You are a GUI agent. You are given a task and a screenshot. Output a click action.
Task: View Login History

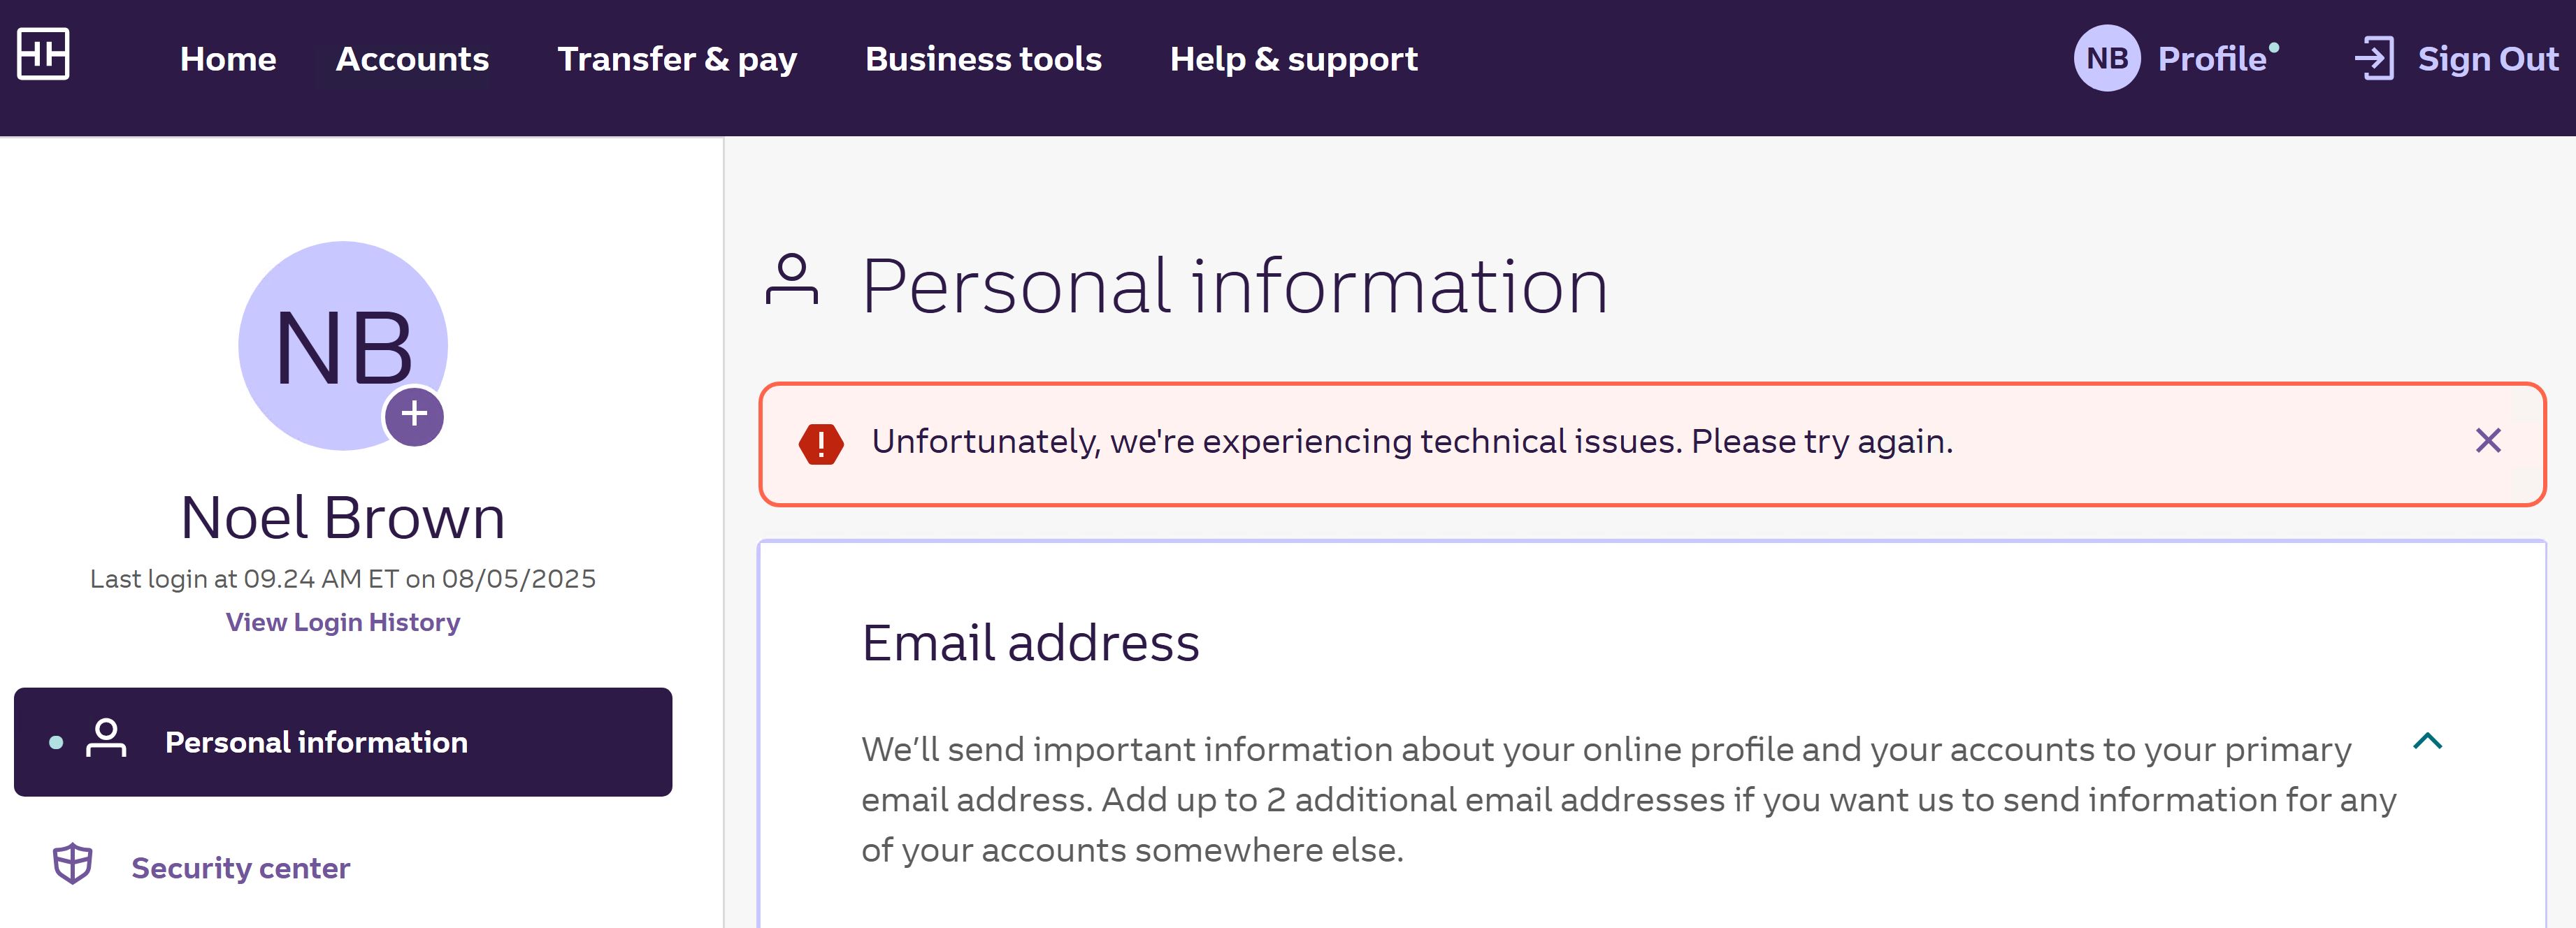(x=343, y=622)
